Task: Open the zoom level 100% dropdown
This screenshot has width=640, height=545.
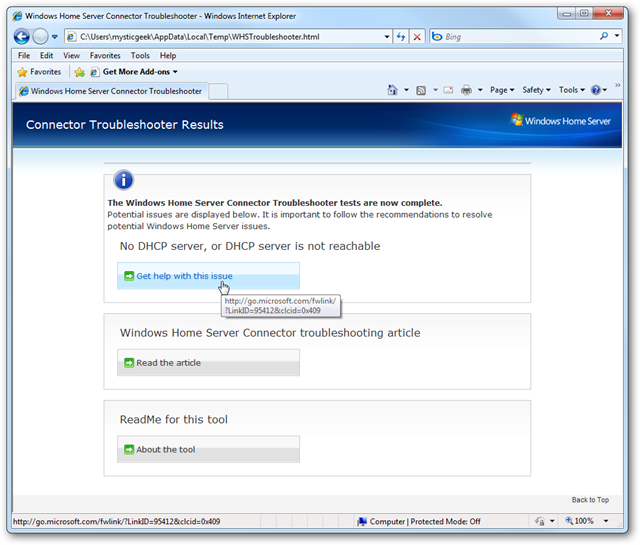Action: (x=606, y=521)
